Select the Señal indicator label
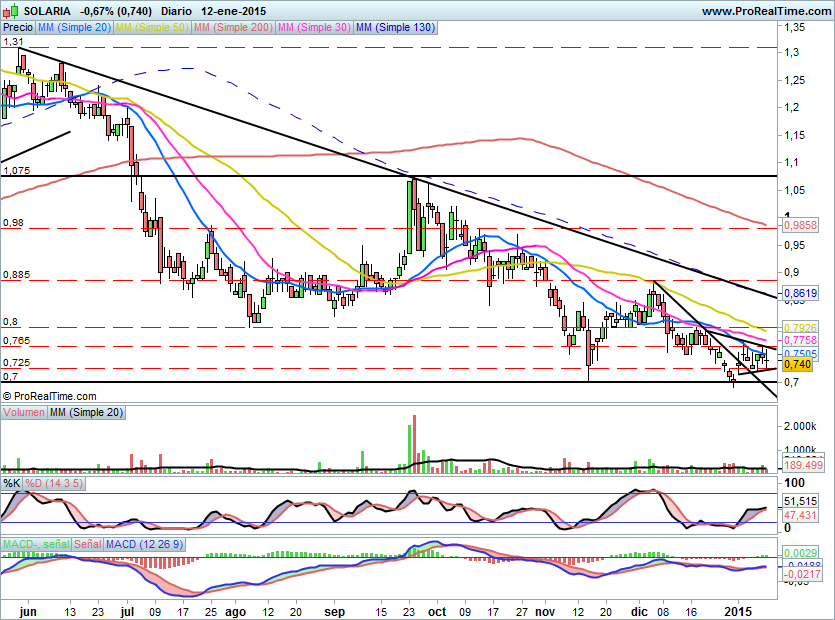835x620 pixels. click(87, 543)
